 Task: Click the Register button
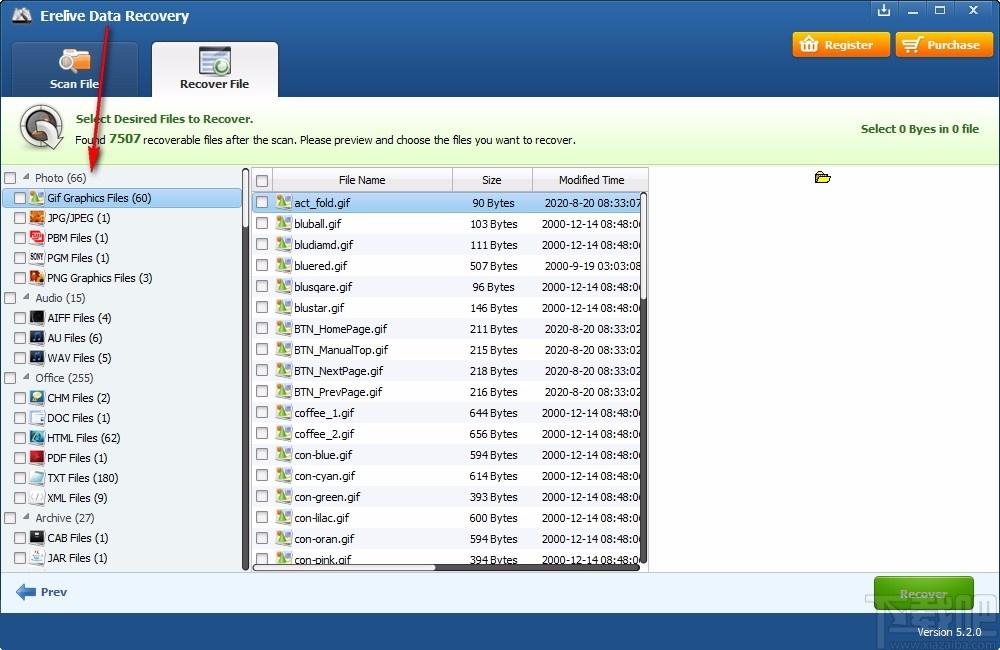coord(841,45)
